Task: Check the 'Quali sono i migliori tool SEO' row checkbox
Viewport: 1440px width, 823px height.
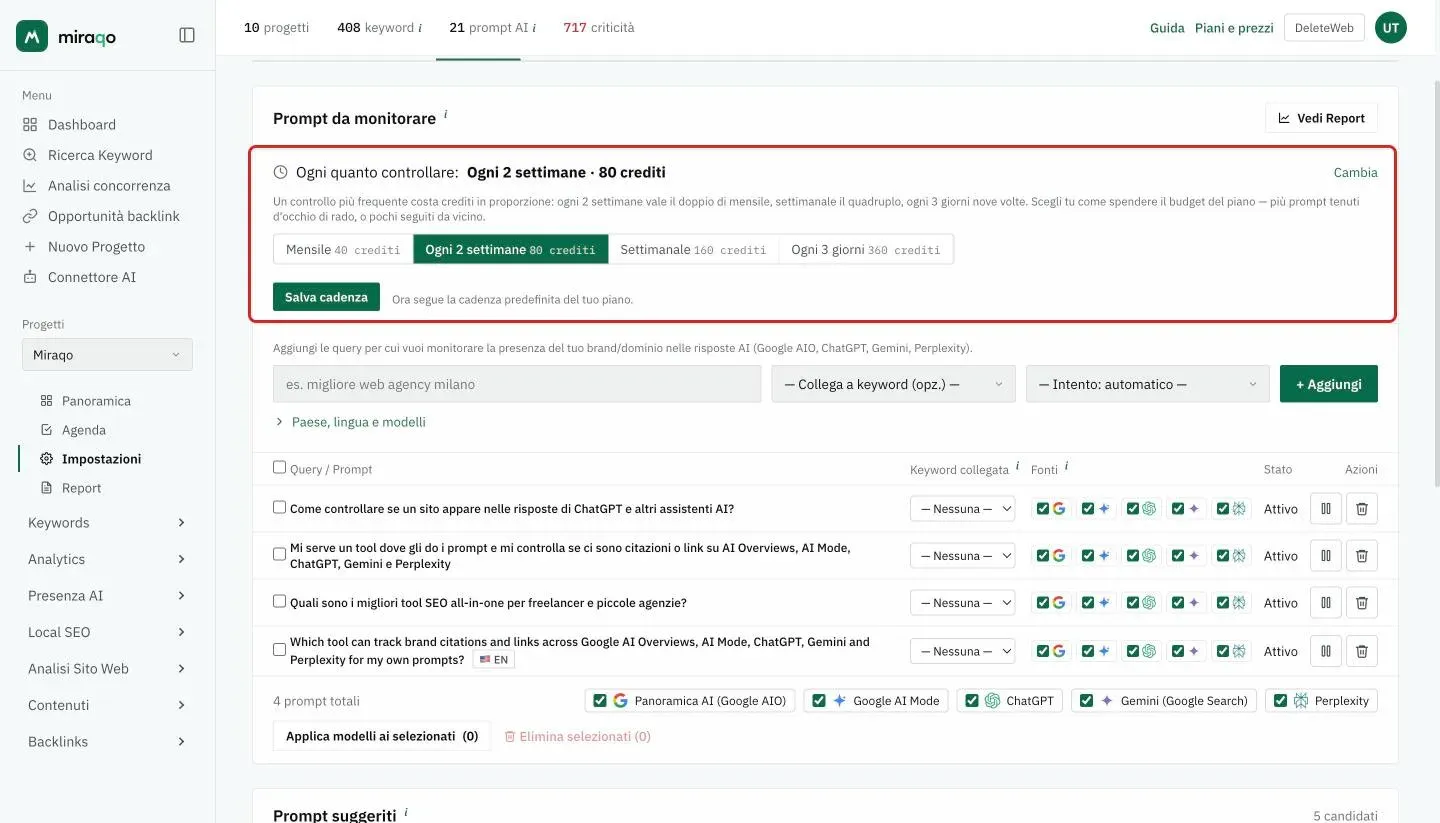Action: pyautogui.click(x=280, y=601)
